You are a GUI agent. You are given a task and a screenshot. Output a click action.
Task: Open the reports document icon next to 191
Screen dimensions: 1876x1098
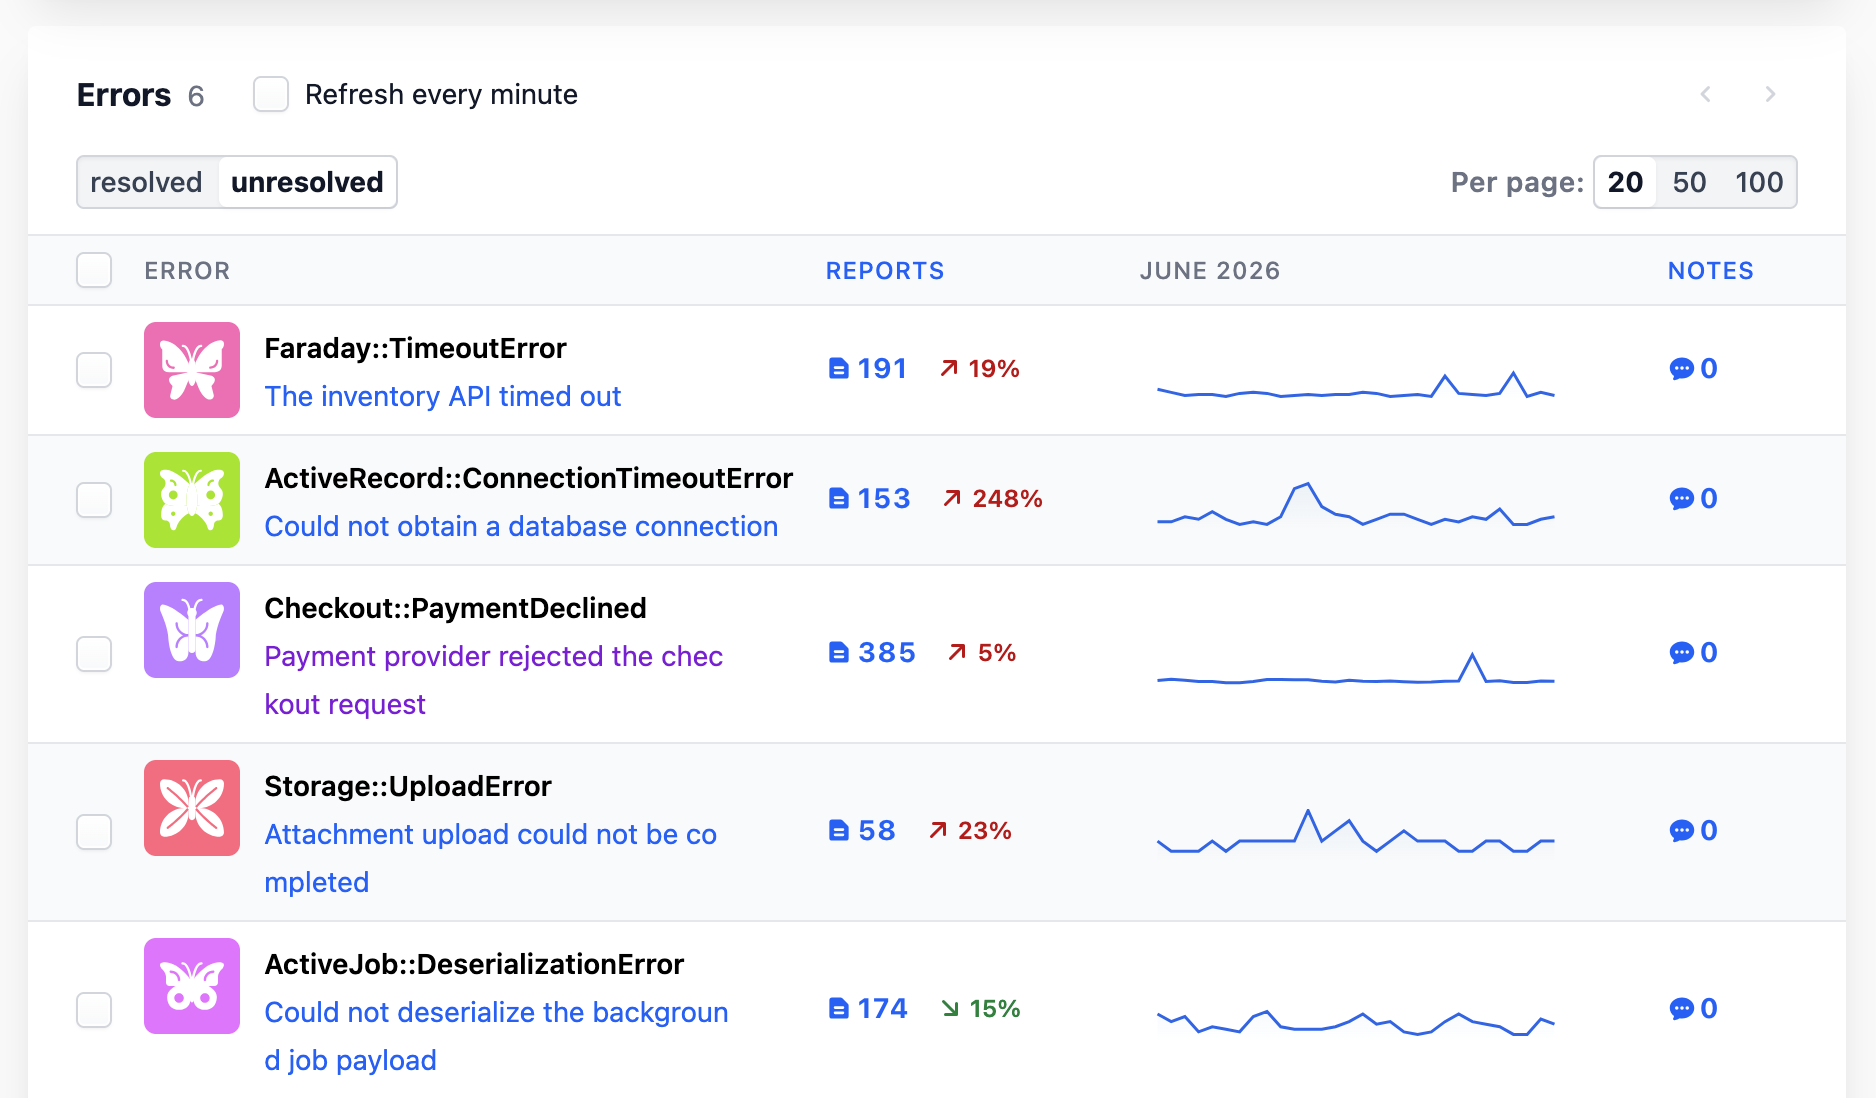pyautogui.click(x=839, y=369)
